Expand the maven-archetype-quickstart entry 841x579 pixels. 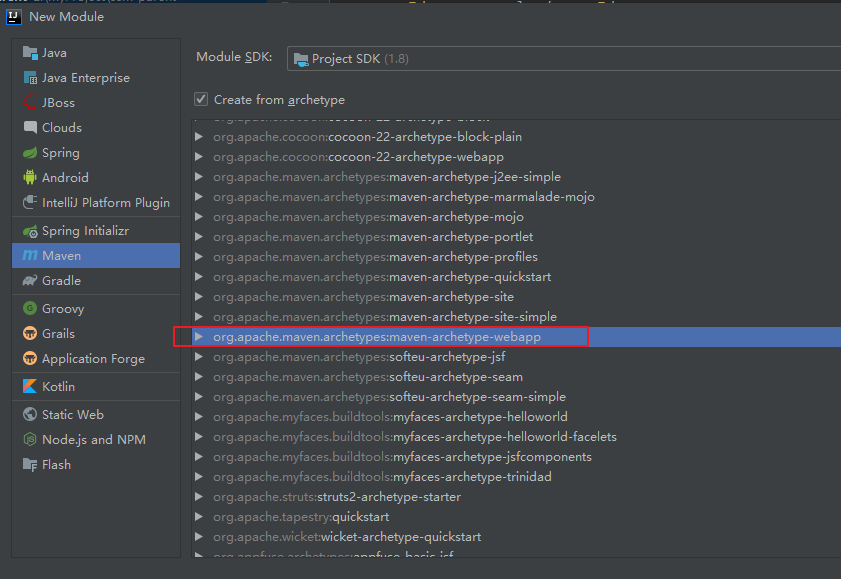click(199, 277)
